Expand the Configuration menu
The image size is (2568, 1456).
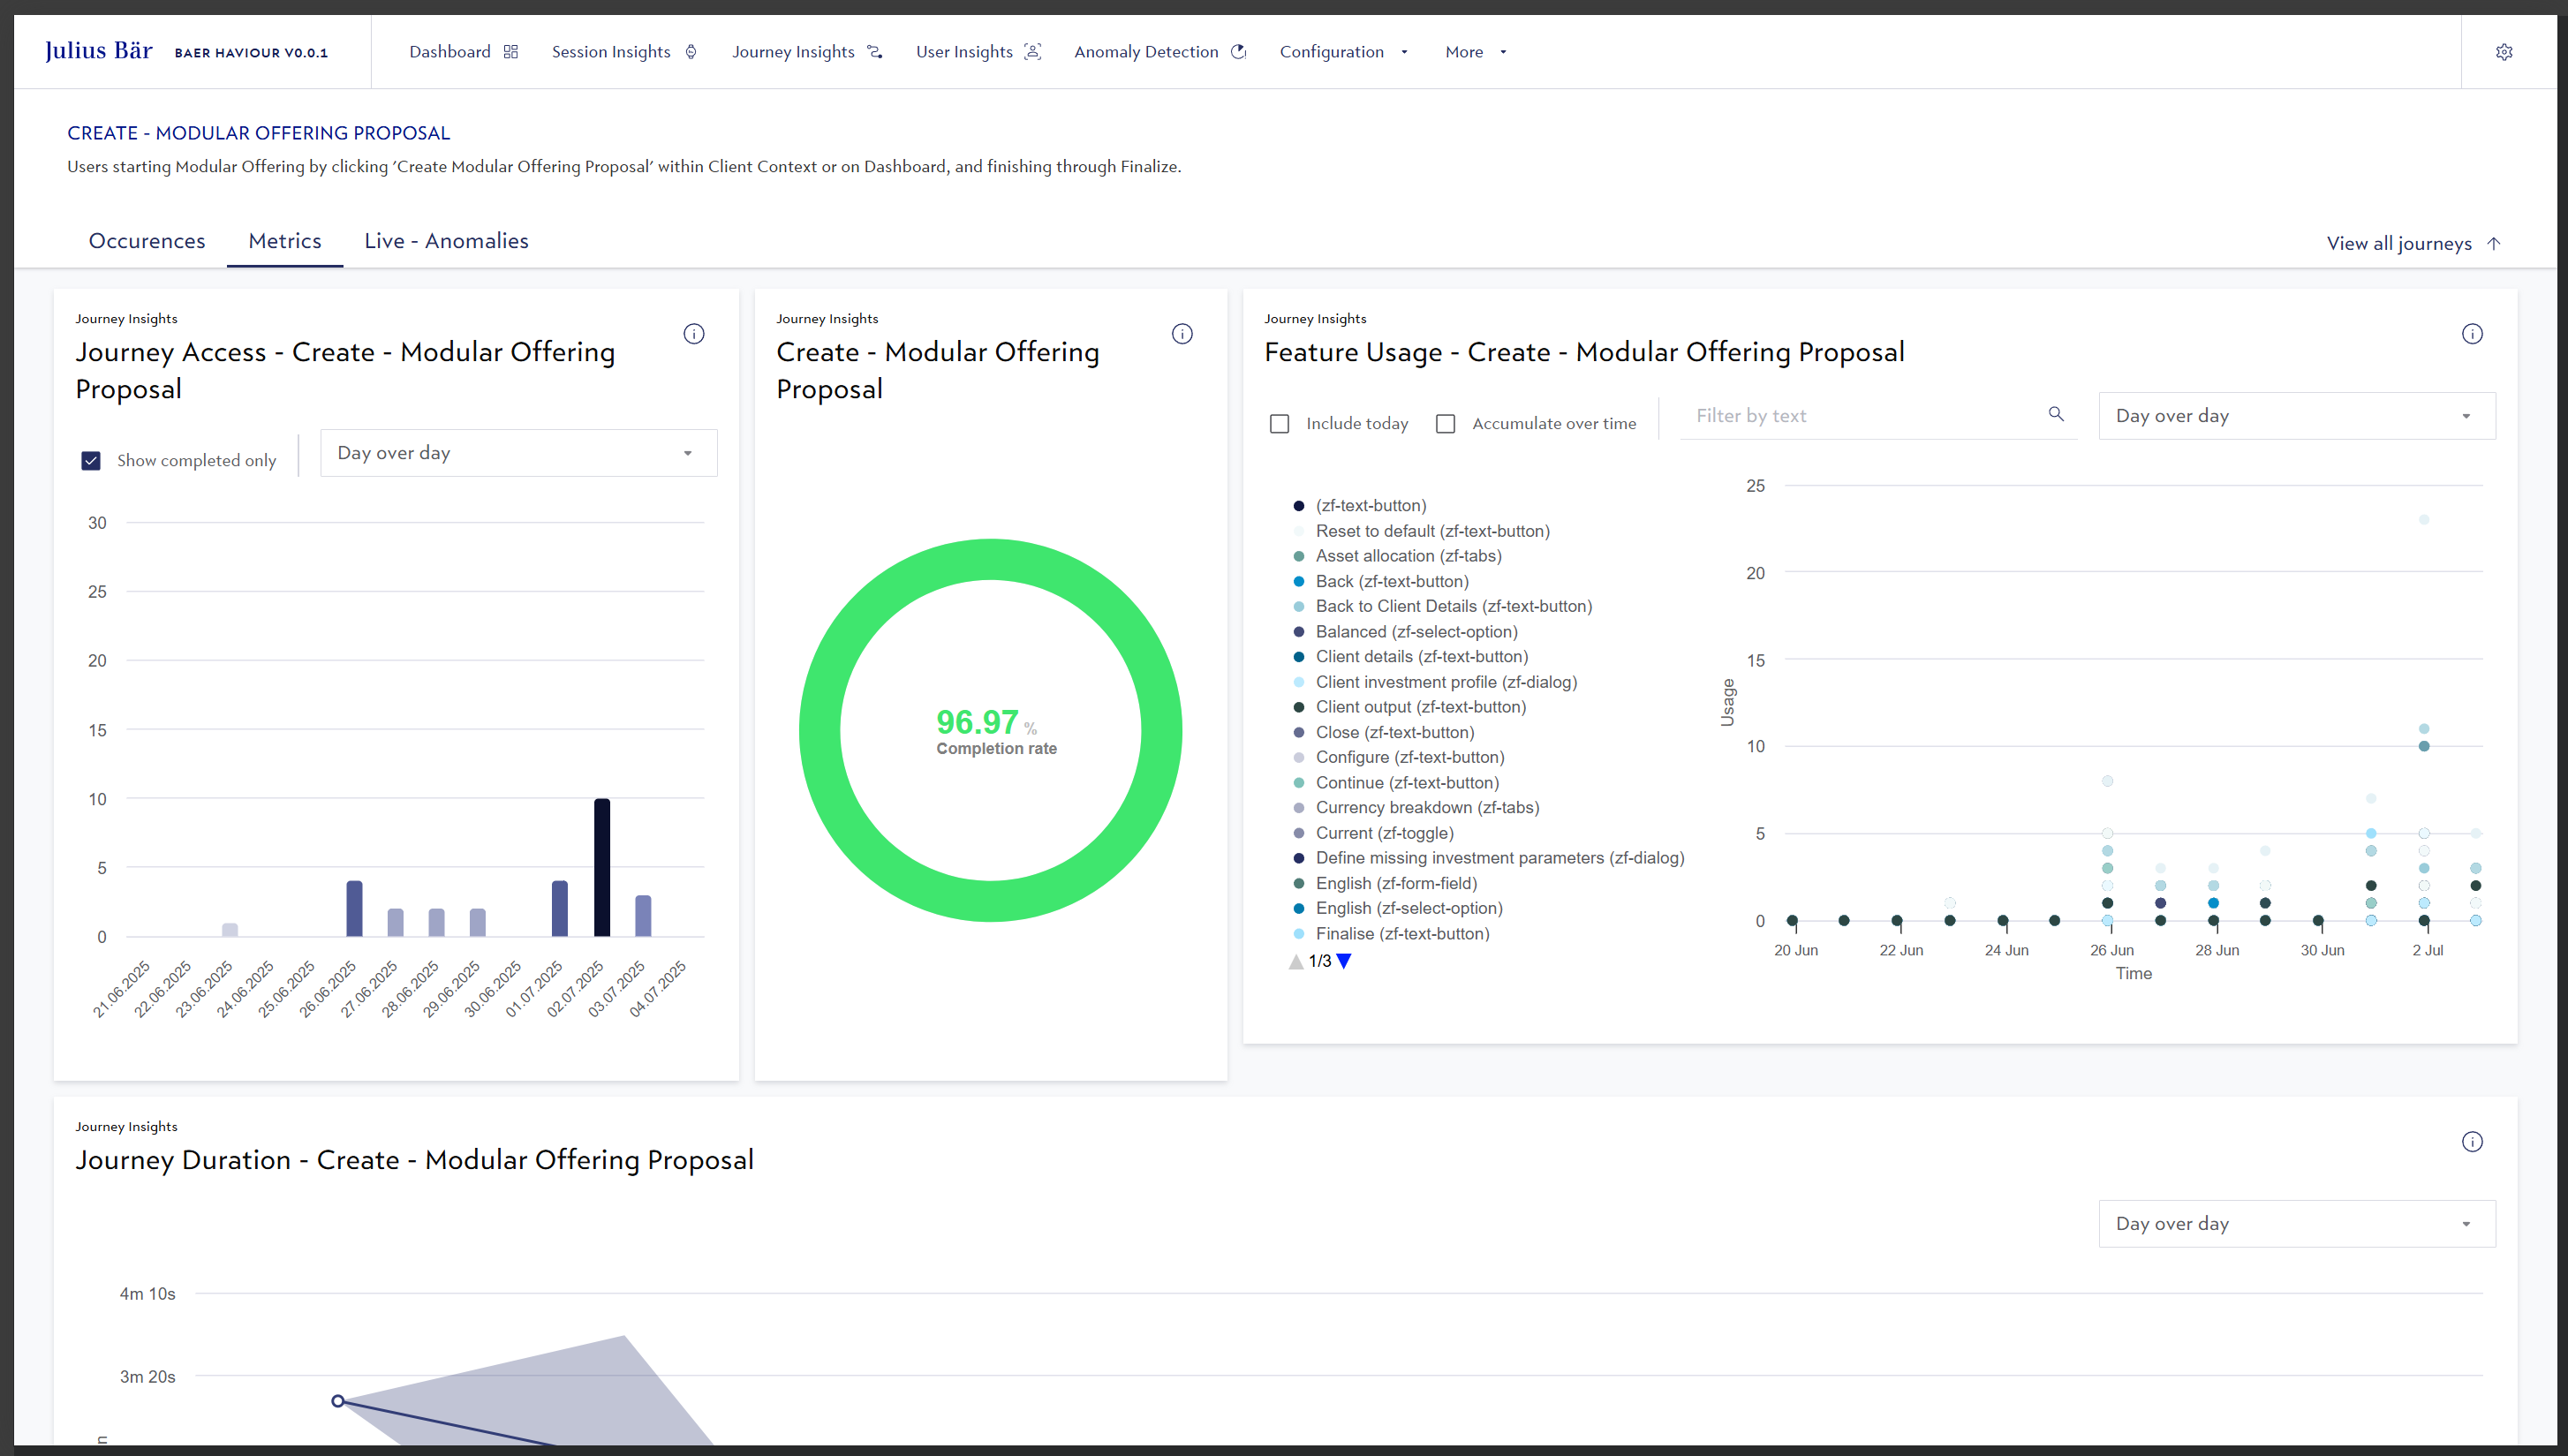[1344, 52]
